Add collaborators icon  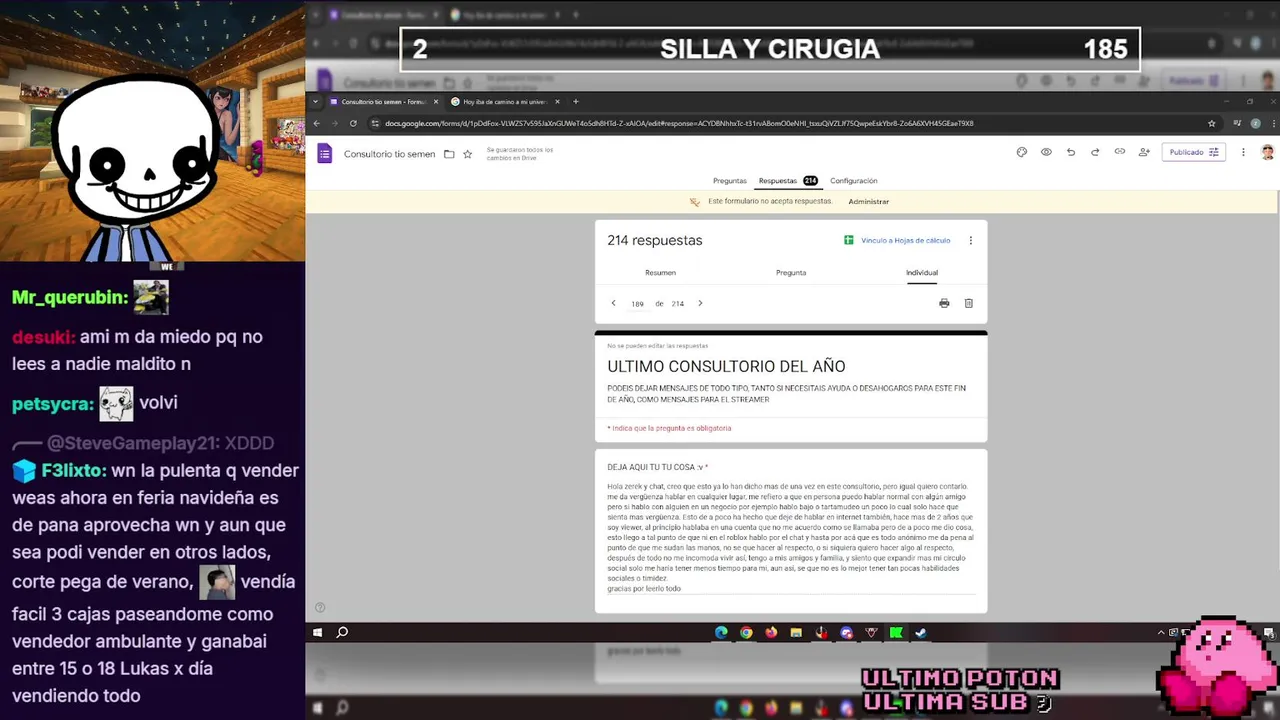tap(1144, 152)
